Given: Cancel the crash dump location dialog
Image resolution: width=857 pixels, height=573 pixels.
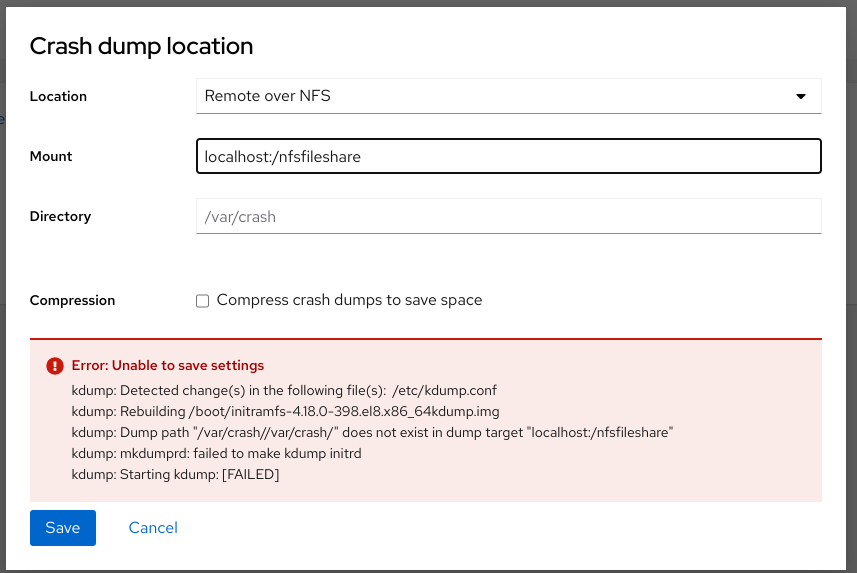Looking at the screenshot, I should click(x=153, y=528).
